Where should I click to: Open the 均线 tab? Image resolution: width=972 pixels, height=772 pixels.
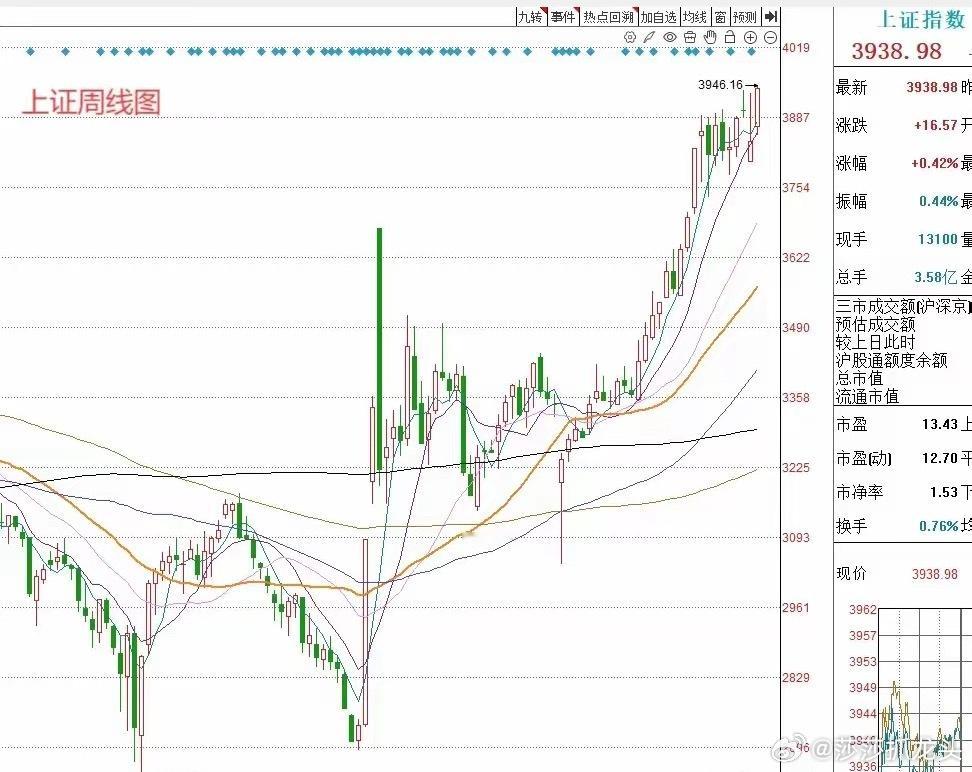tap(694, 17)
